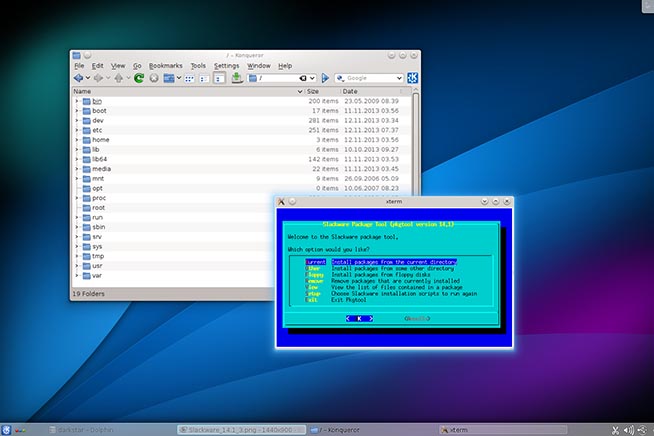
Task: Click the volume speaker tray icon
Action: 629,430
